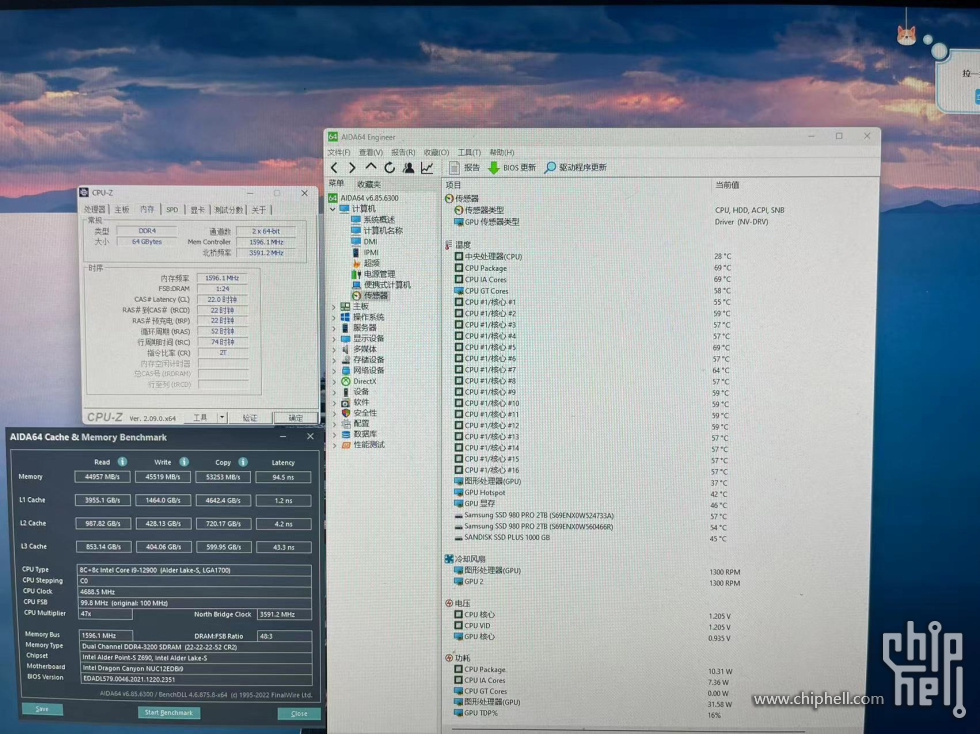The width and height of the screenshot is (980, 734).
Task: Click DirectX icon in AIDA64 tree
Action: click(345, 381)
